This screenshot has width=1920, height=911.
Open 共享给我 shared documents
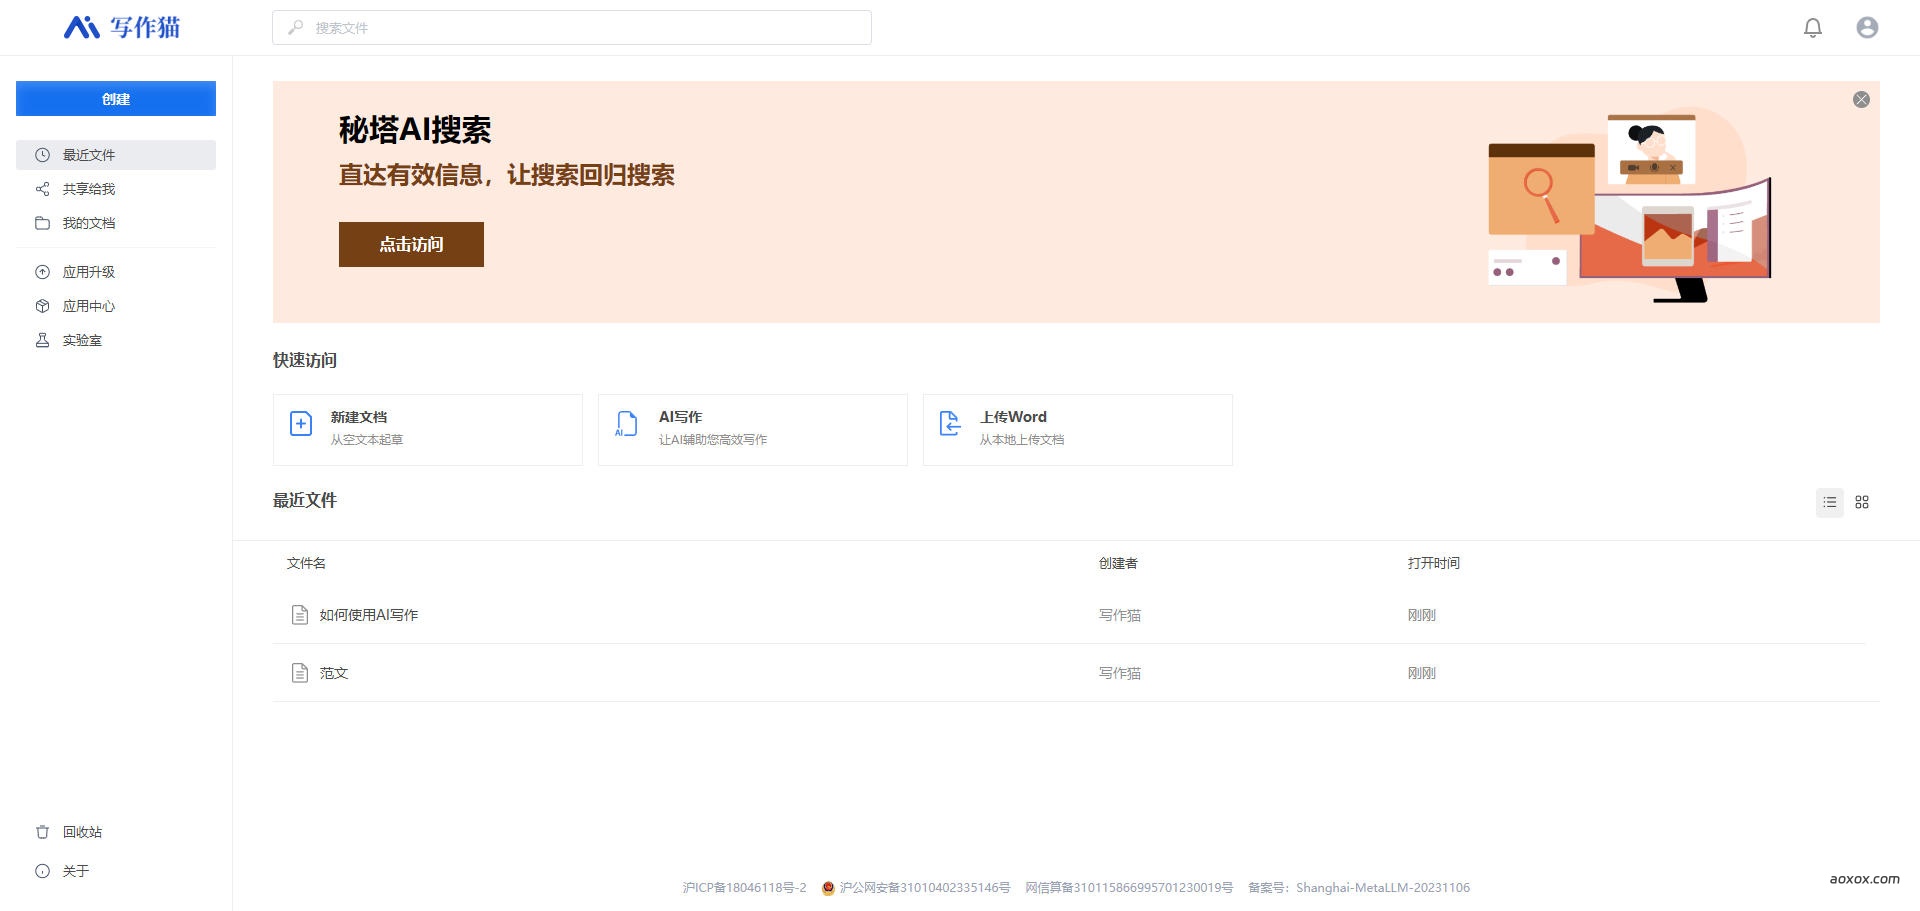point(89,188)
